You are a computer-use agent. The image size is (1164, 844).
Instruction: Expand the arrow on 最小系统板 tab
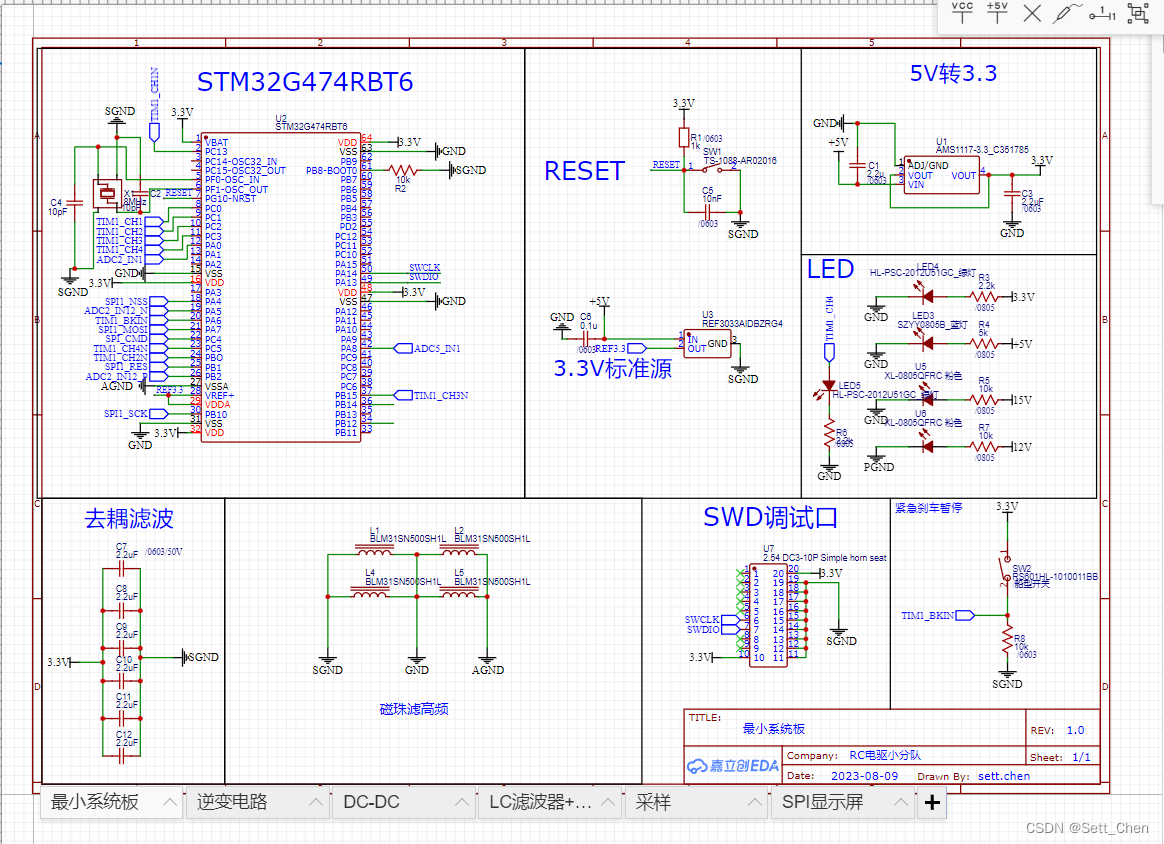tap(170, 802)
